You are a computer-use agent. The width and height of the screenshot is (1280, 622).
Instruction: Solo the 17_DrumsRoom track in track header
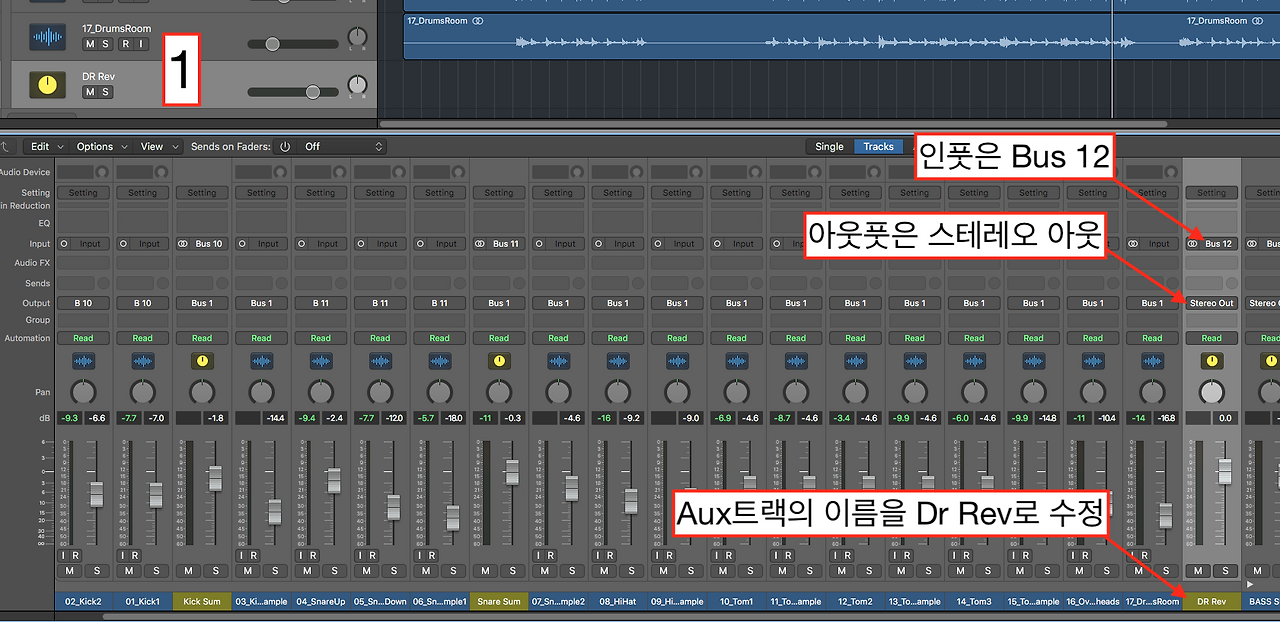pos(106,44)
